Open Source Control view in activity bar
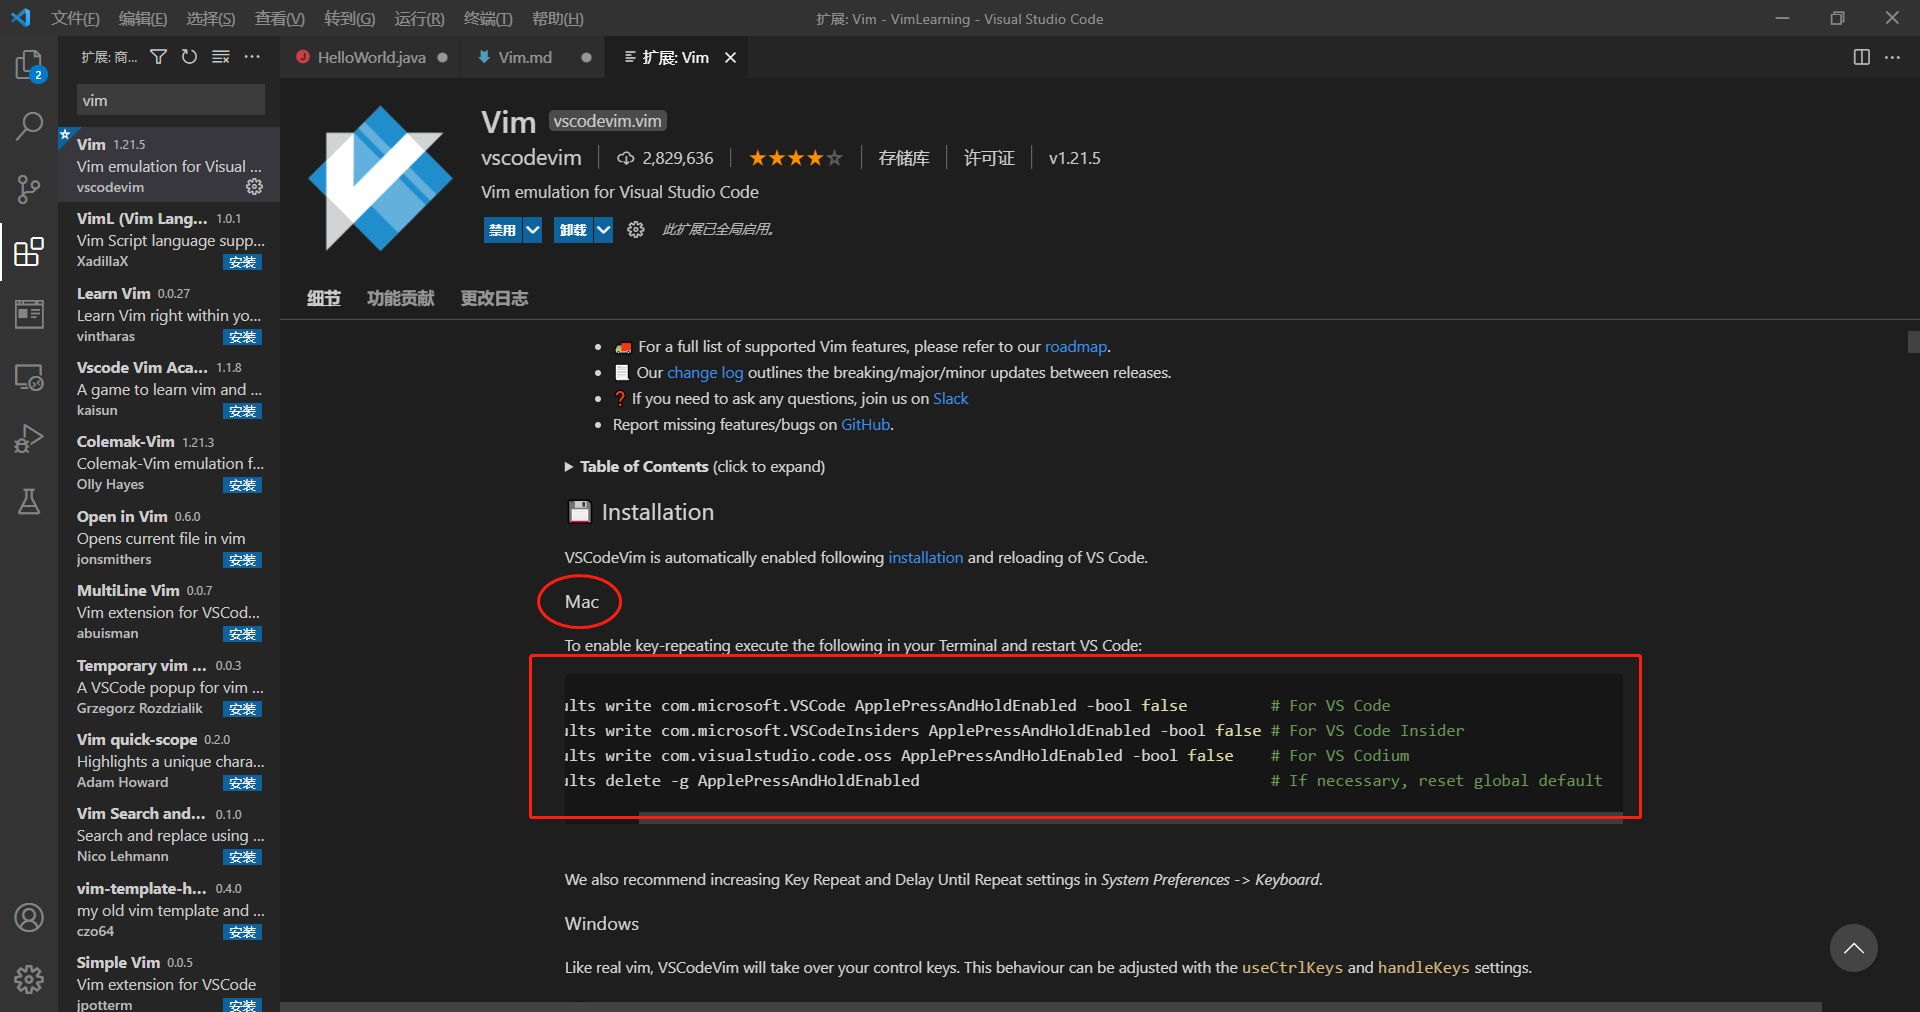The image size is (1920, 1012). [x=29, y=189]
